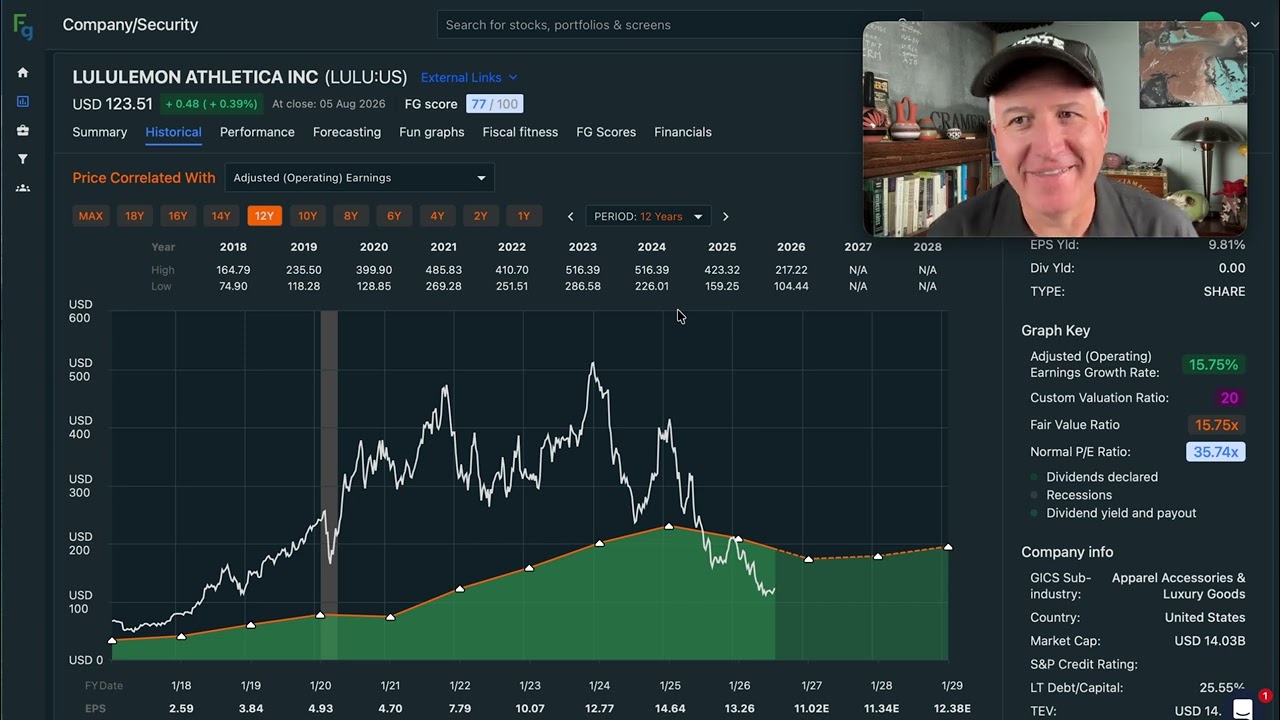
Task: Click the Market Cap value USD 14.03B
Action: [1210, 641]
